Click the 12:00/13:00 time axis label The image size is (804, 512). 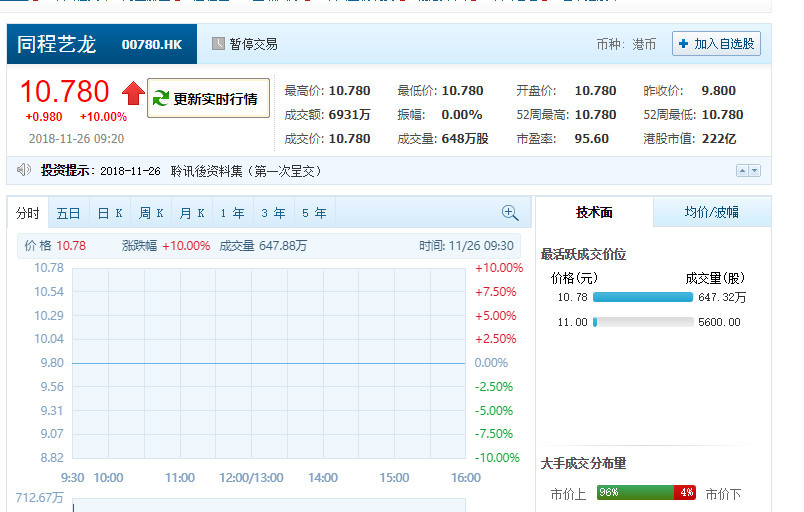[x=251, y=478]
